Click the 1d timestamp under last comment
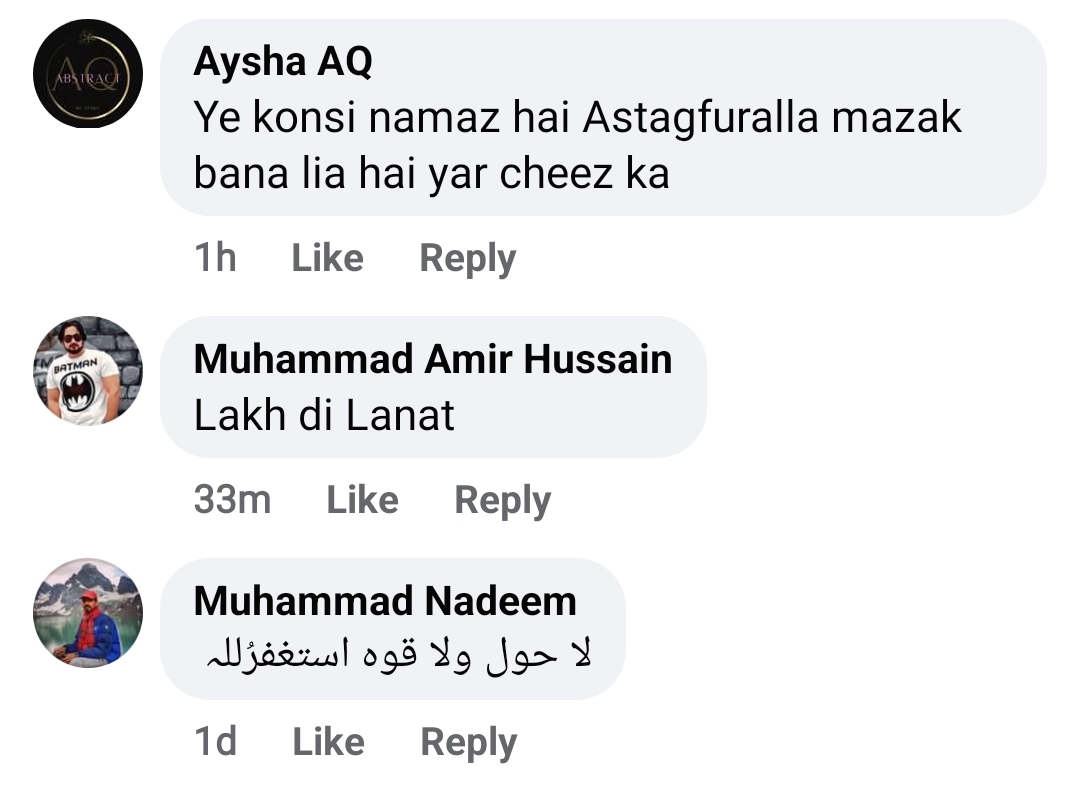The width and height of the screenshot is (1080, 791). [215, 741]
